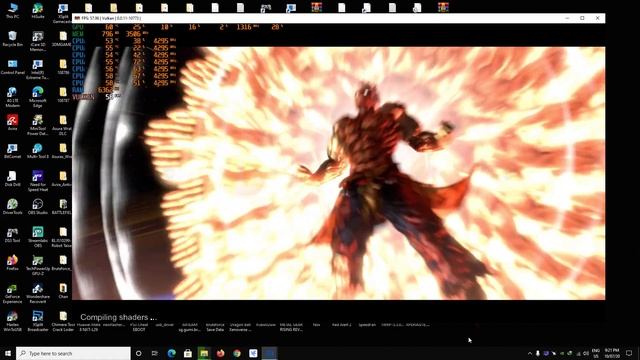640x360 pixels.
Task: Open Chimera Tool Crack Loader file
Action: (x=63, y=321)
